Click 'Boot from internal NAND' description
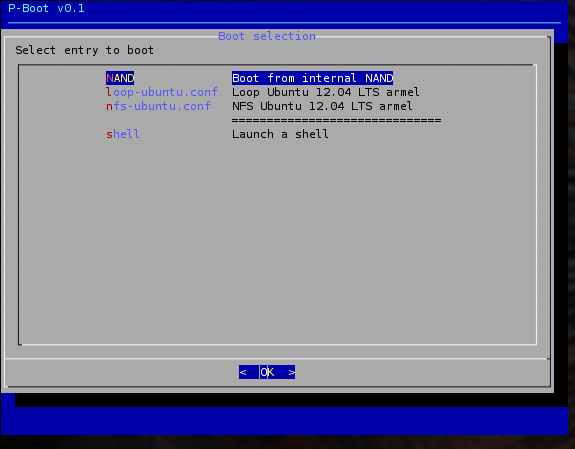 312,78
